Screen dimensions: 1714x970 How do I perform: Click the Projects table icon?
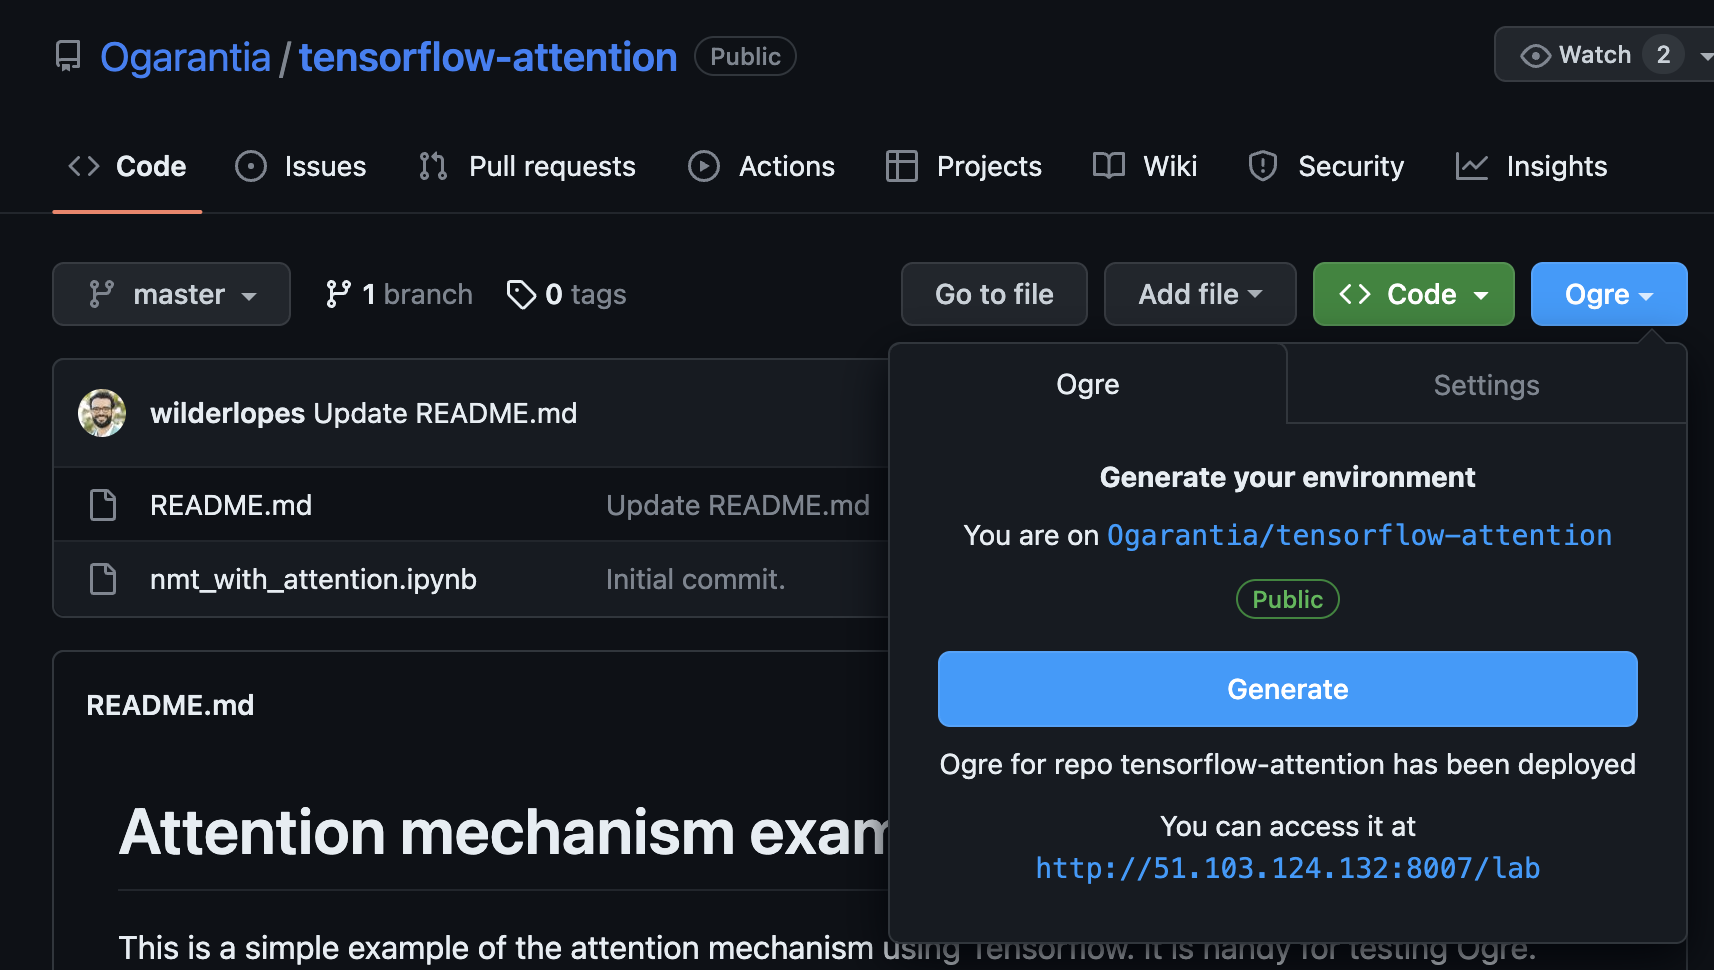[902, 166]
